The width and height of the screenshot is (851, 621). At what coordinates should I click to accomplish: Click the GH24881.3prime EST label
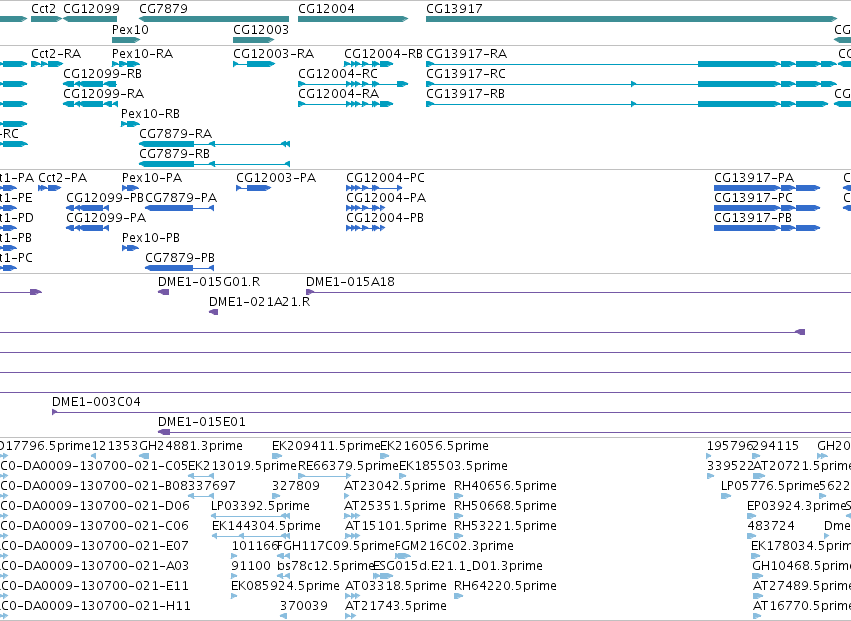point(191,446)
